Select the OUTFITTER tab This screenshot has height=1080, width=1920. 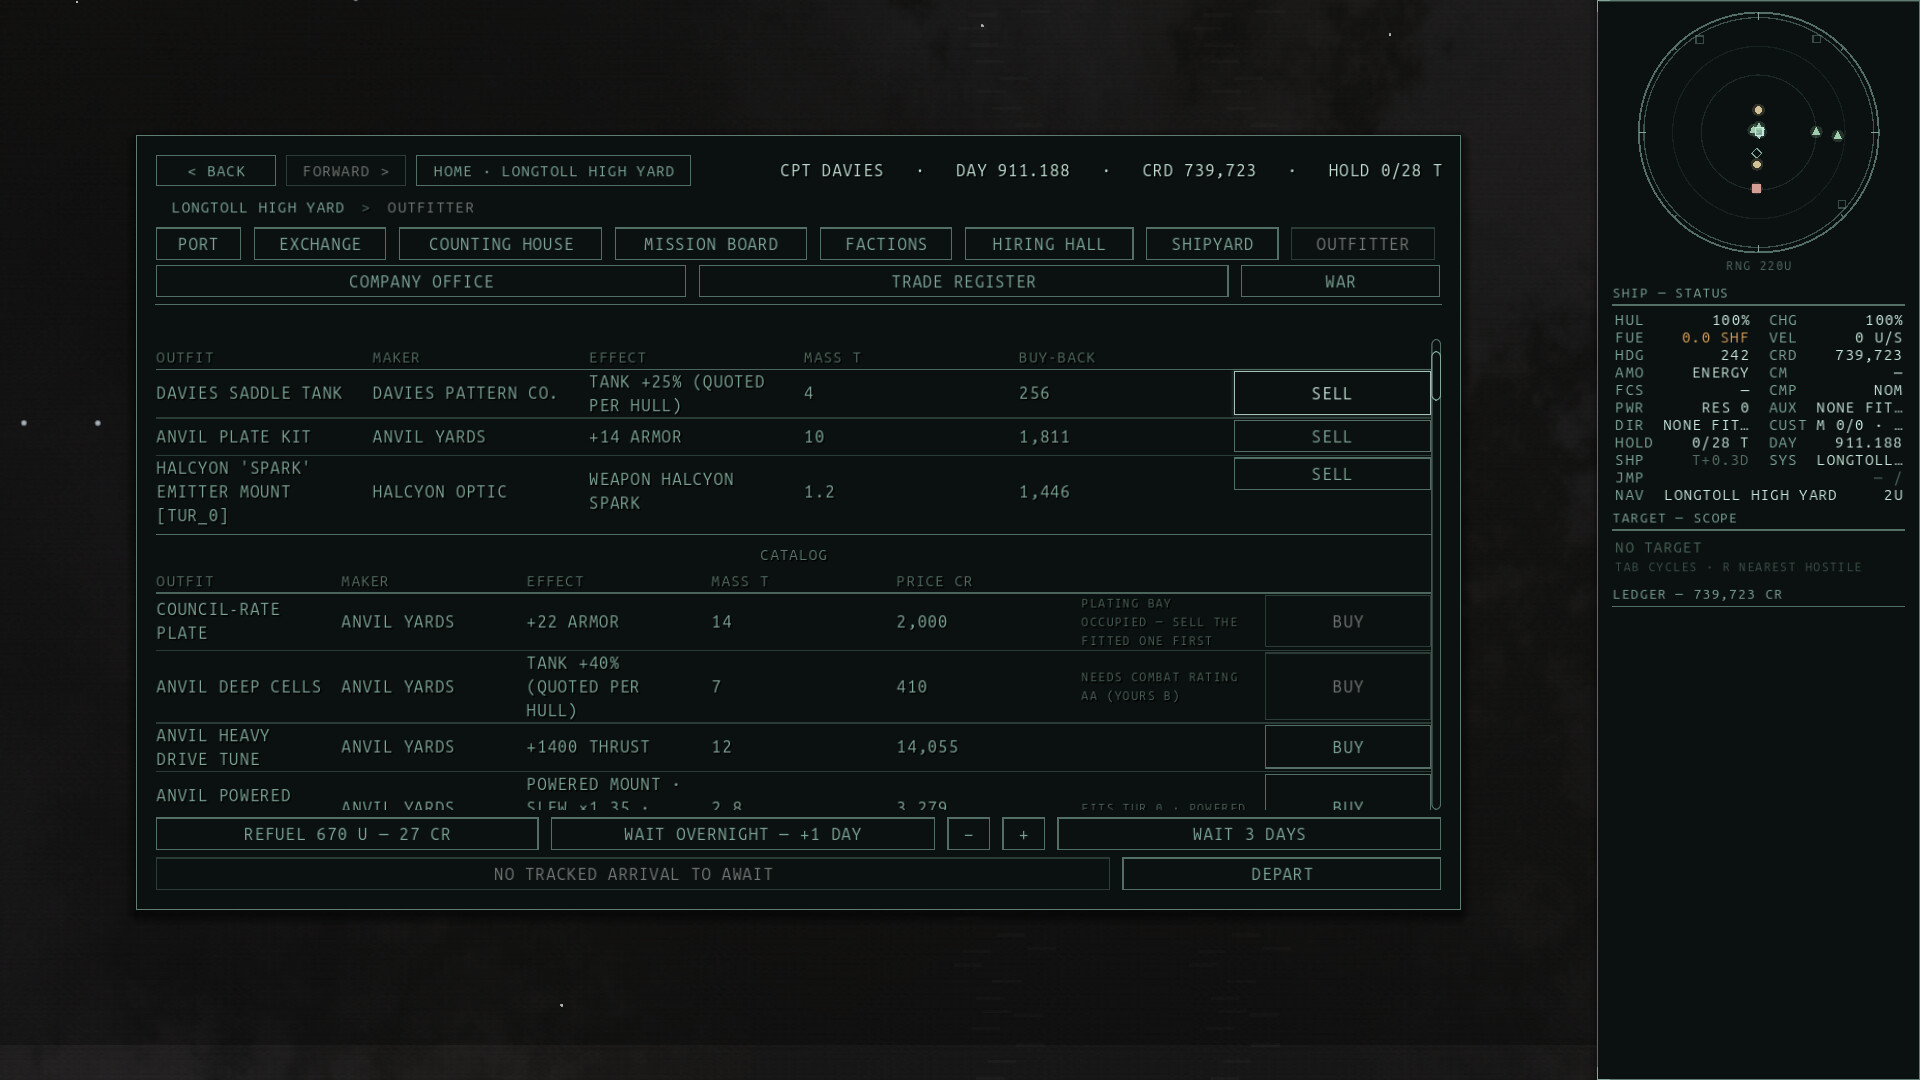coord(1362,244)
